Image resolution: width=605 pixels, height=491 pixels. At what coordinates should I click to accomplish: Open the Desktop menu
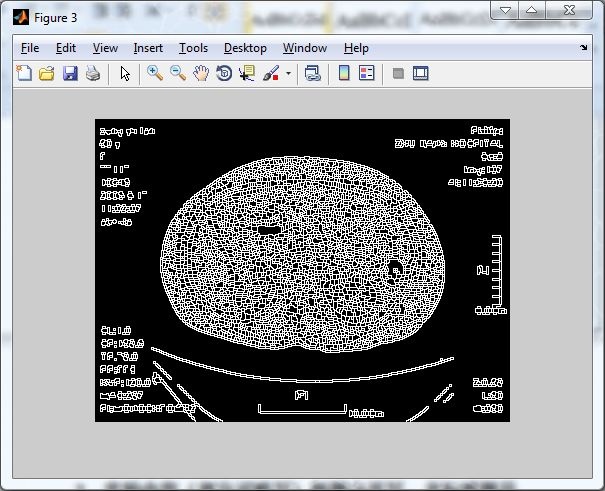point(245,48)
